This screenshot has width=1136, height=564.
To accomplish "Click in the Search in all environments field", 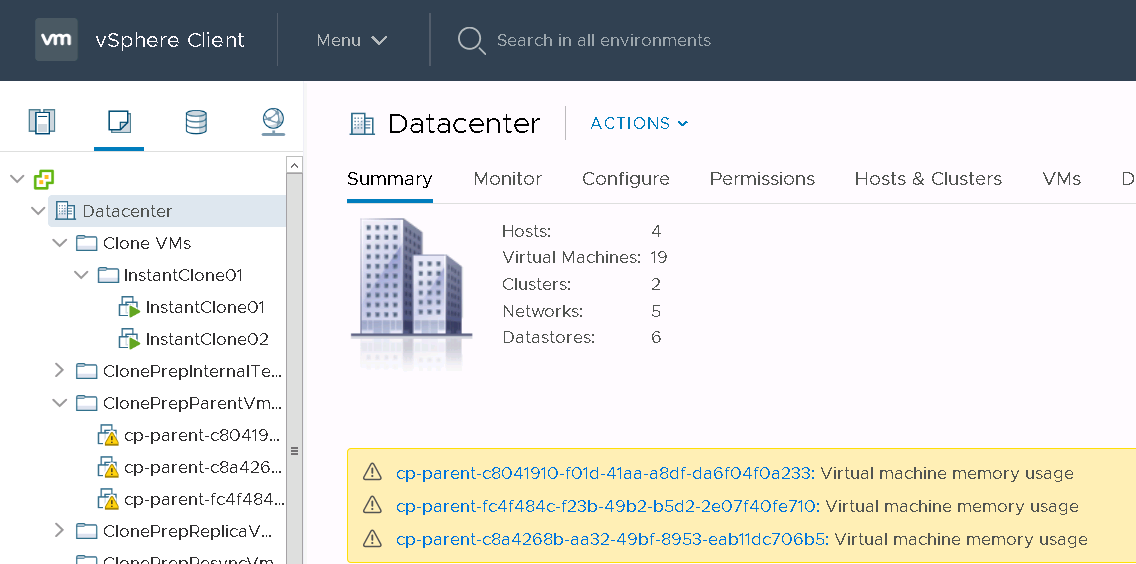I will click(604, 41).
